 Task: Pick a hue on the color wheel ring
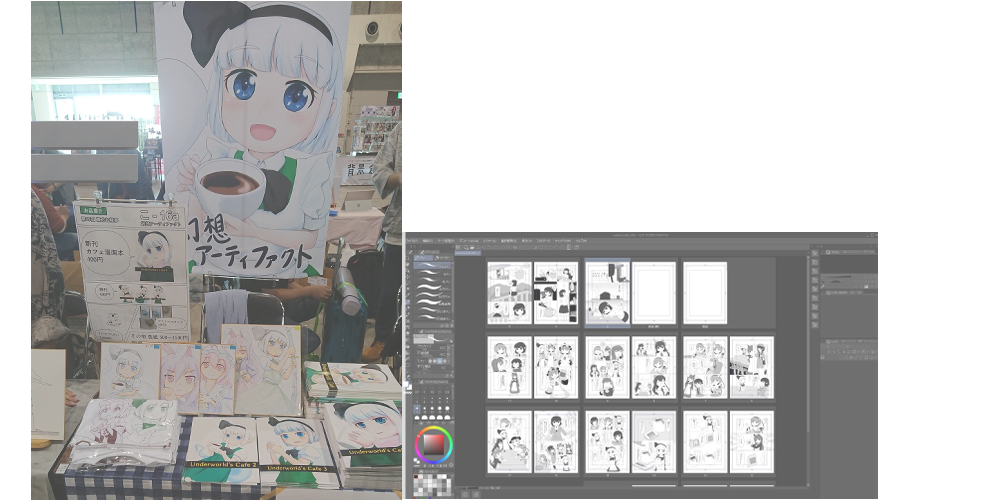434,430
